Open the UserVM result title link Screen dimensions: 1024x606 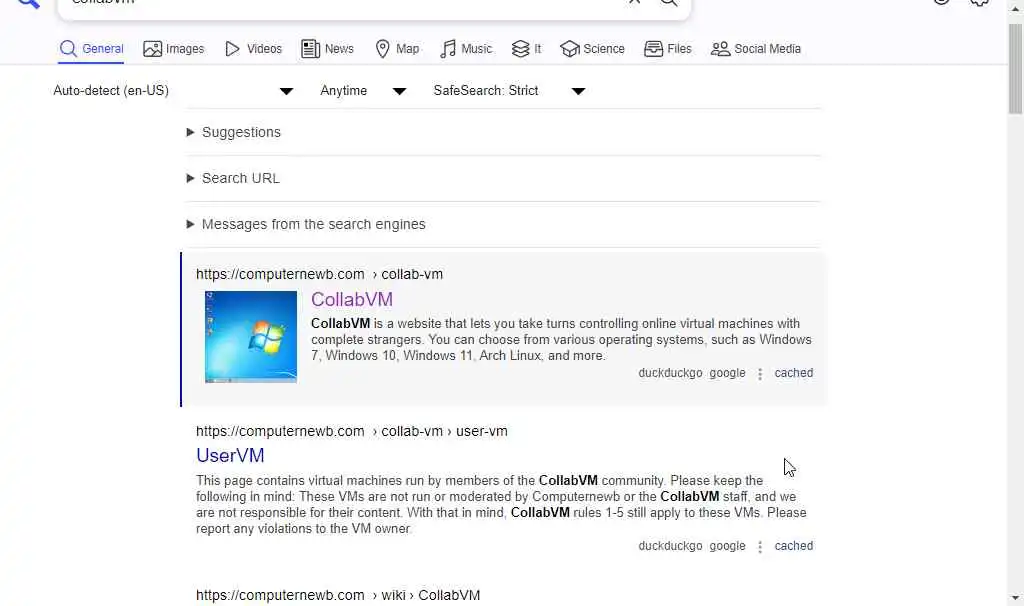(x=230, y=455)
